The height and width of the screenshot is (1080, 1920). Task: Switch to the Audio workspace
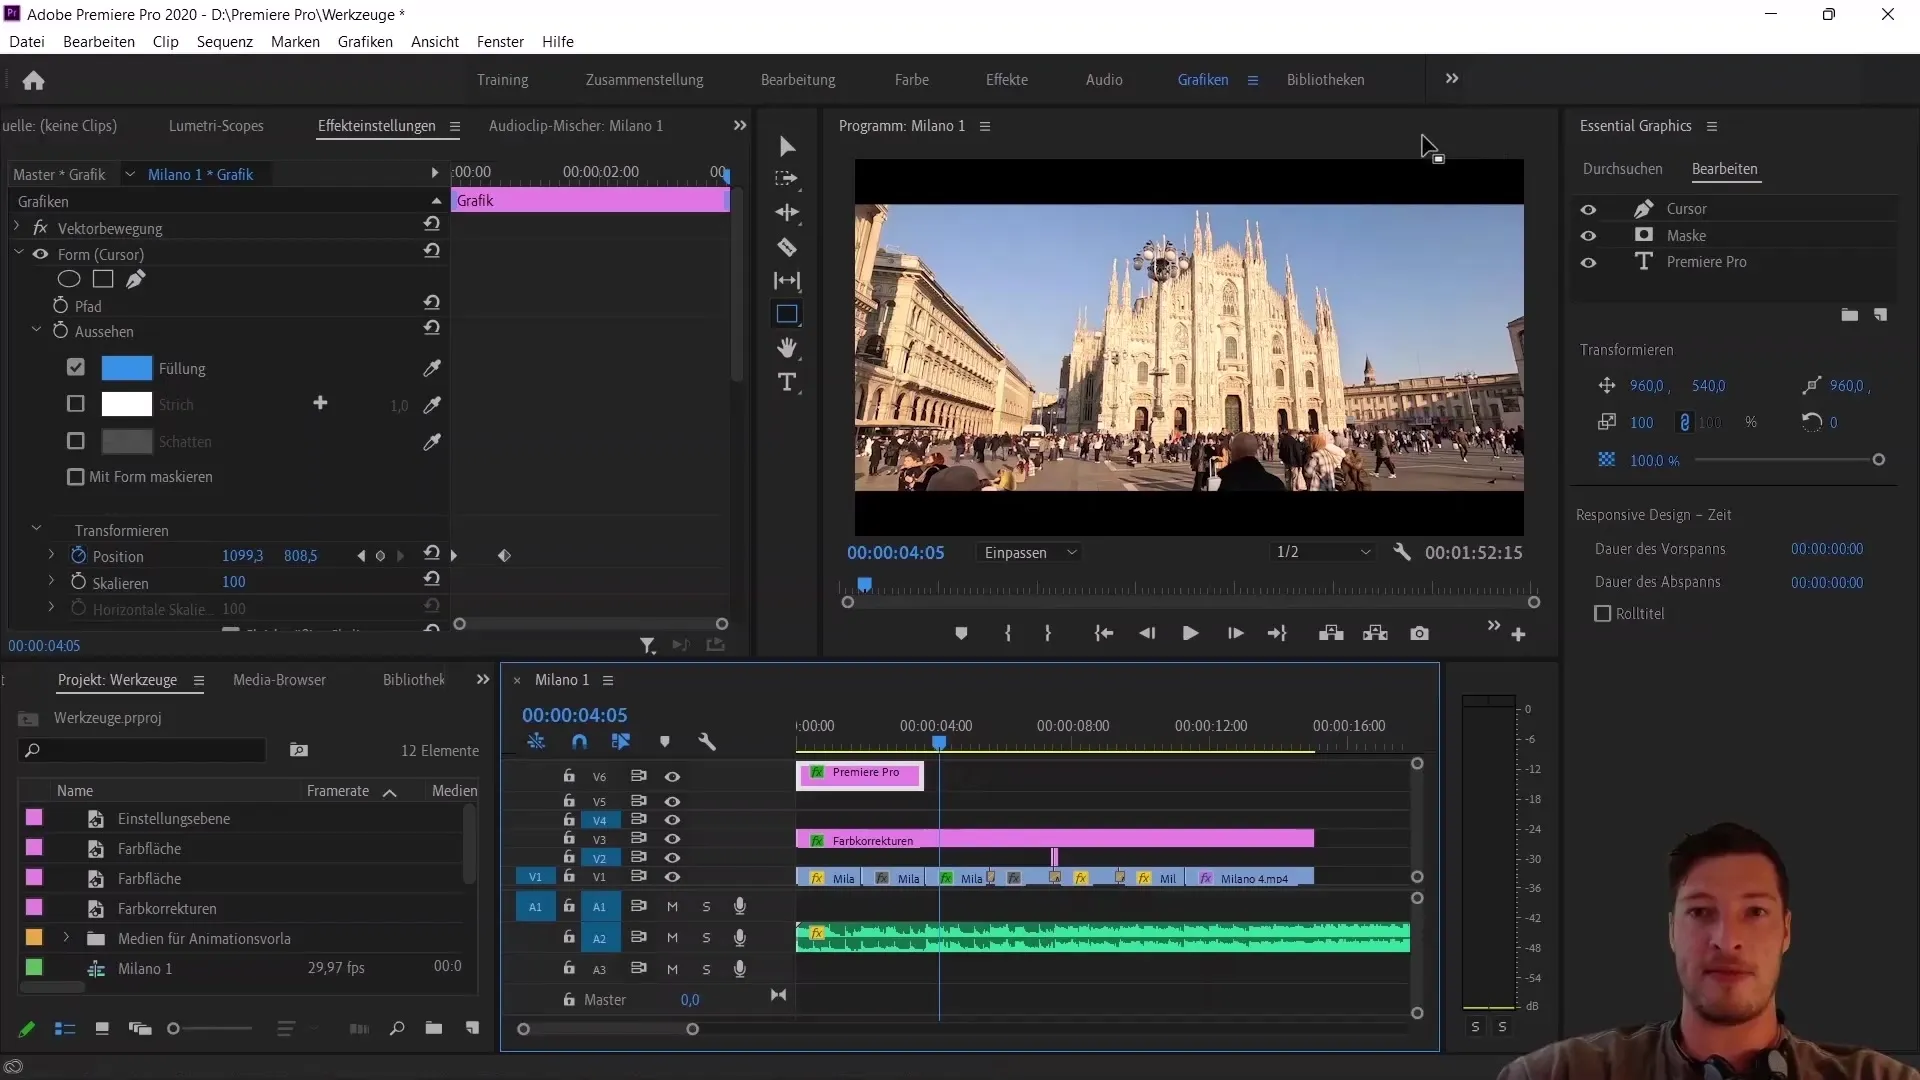click(1104, 80)
